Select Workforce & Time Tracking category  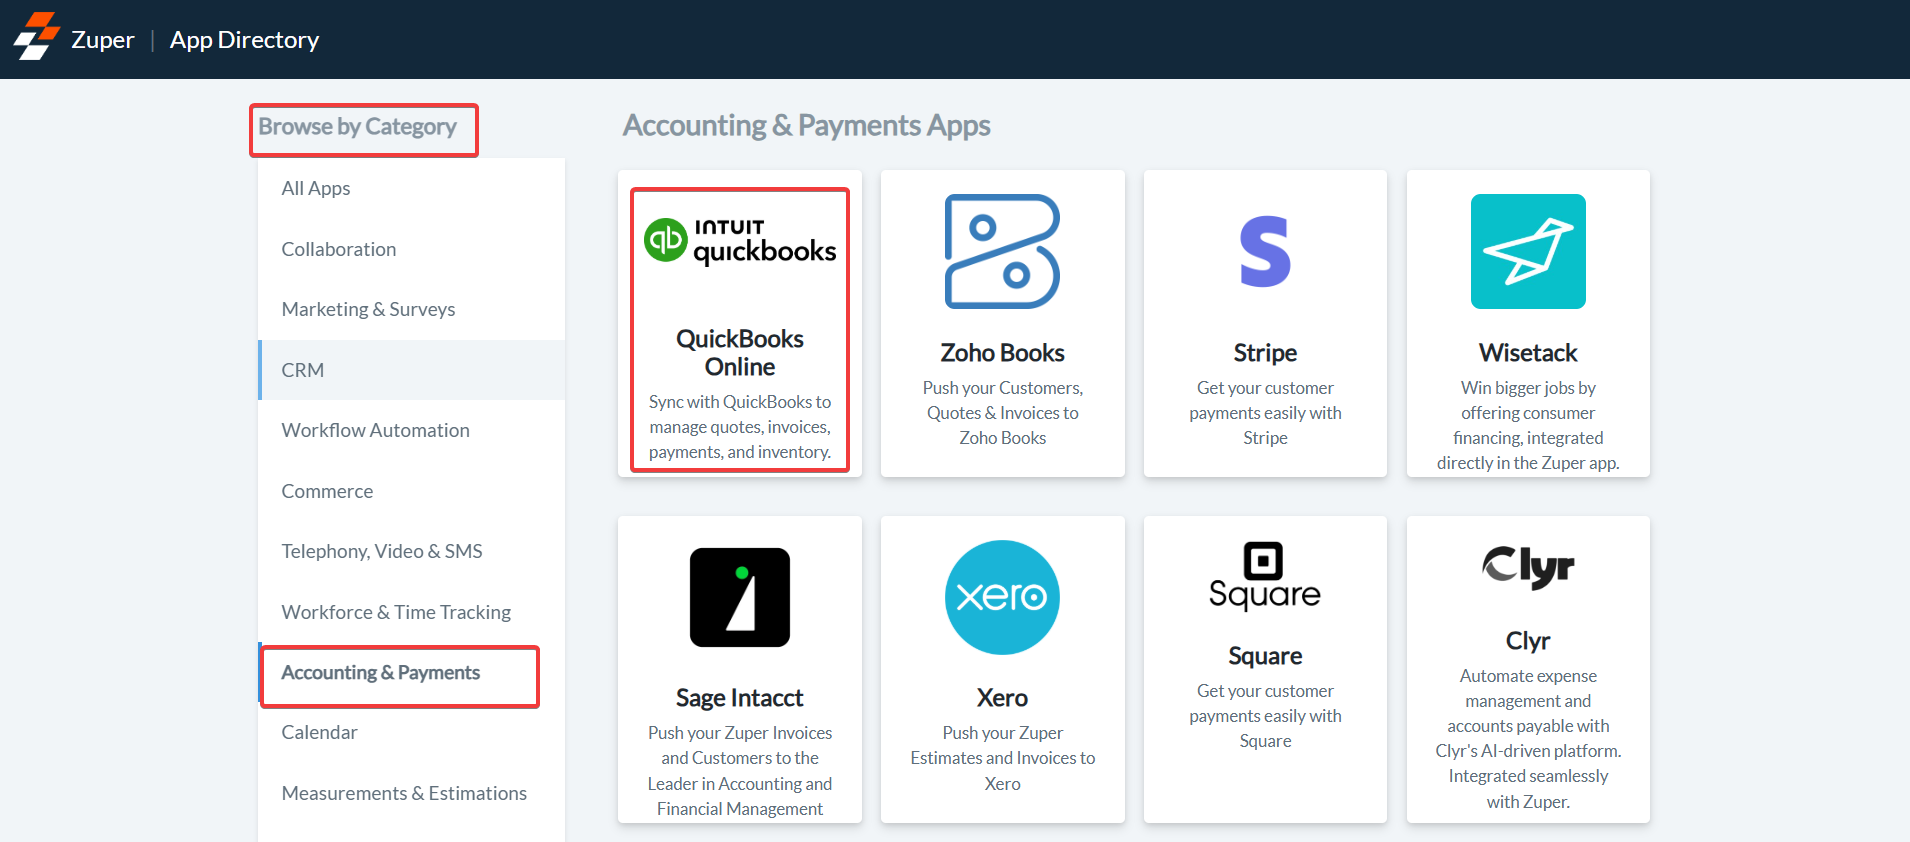(x=412, y=612)
